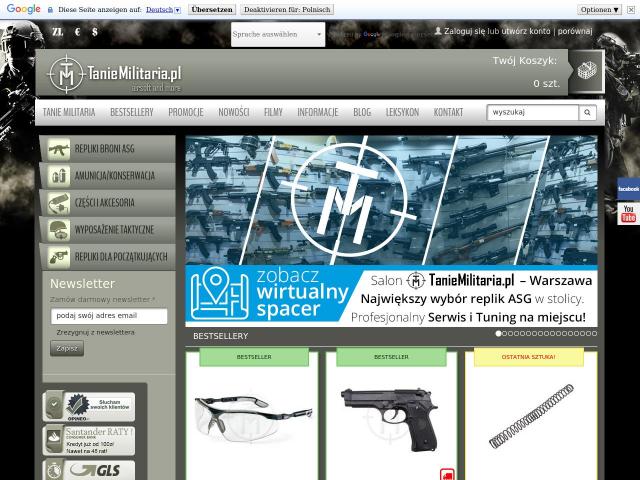Click the TanieMilitaria.pl logo
The image size is (640, 480).
[114, 74]
